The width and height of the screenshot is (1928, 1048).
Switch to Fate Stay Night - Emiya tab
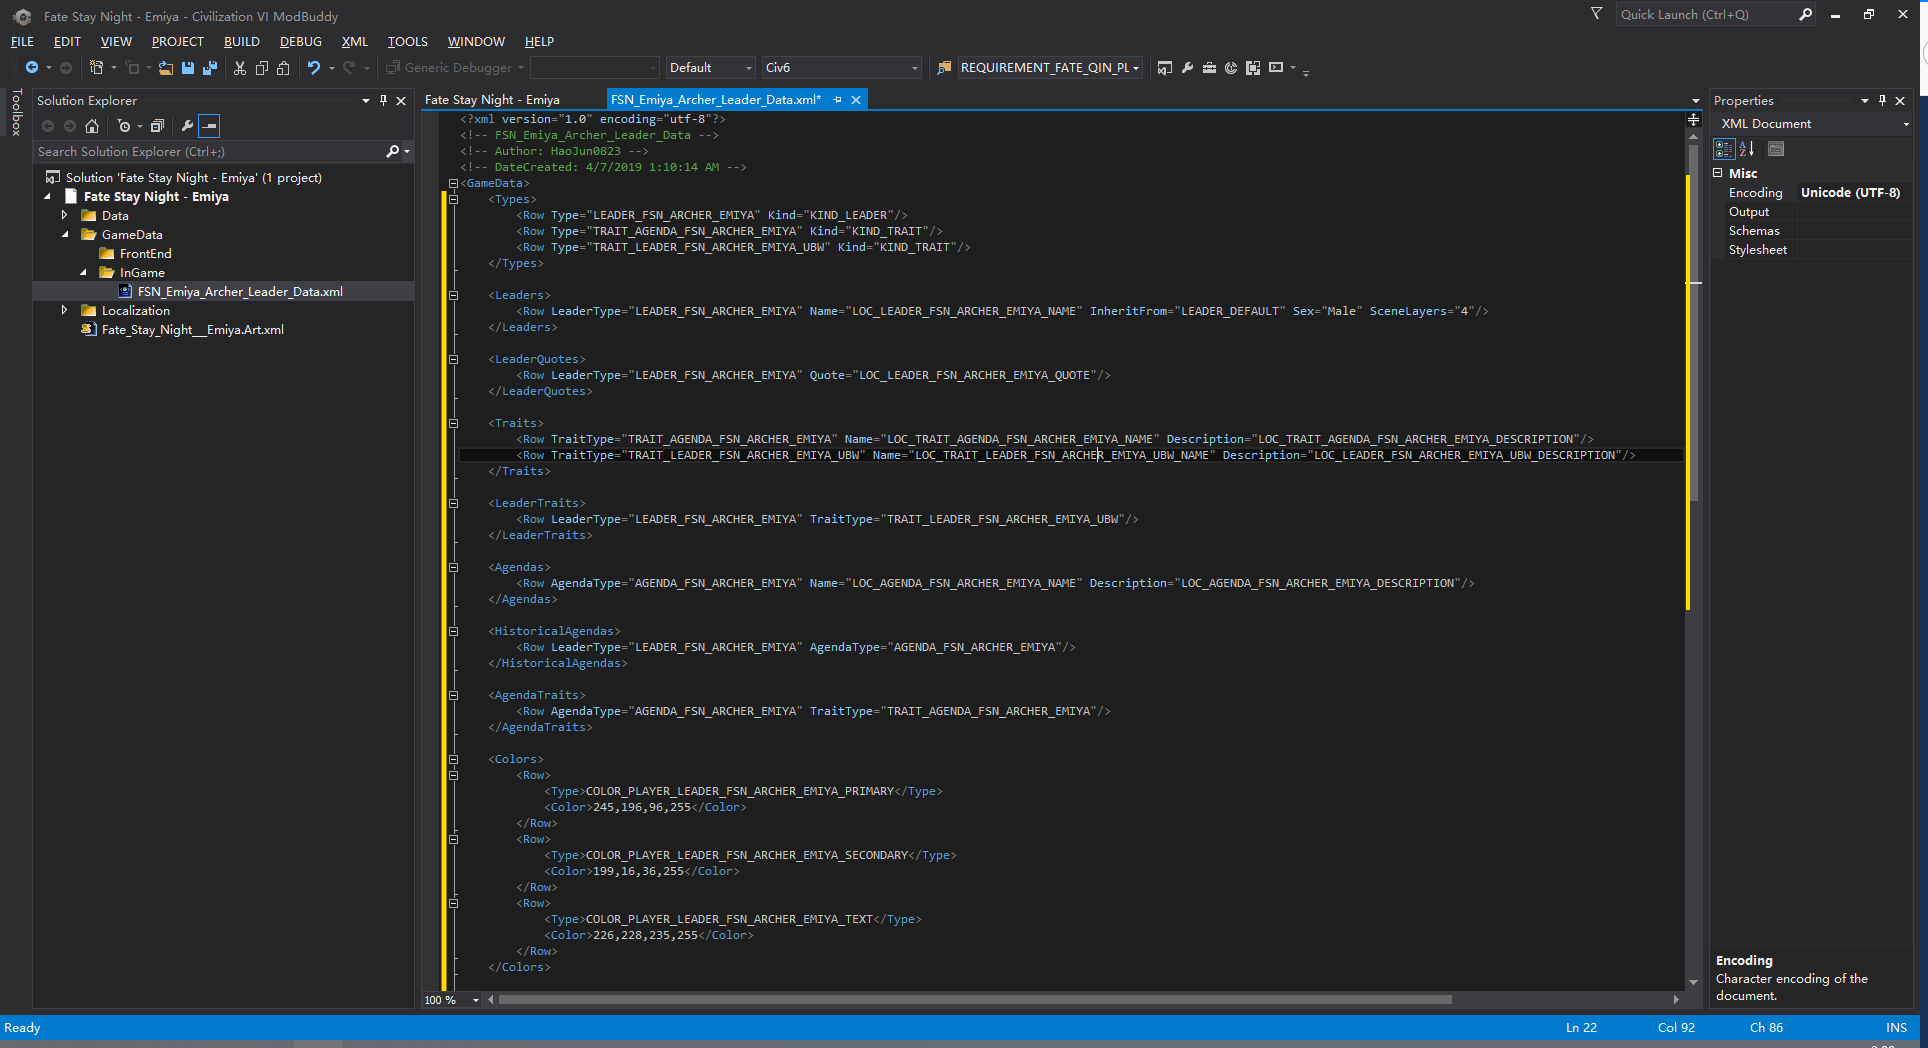492,100
